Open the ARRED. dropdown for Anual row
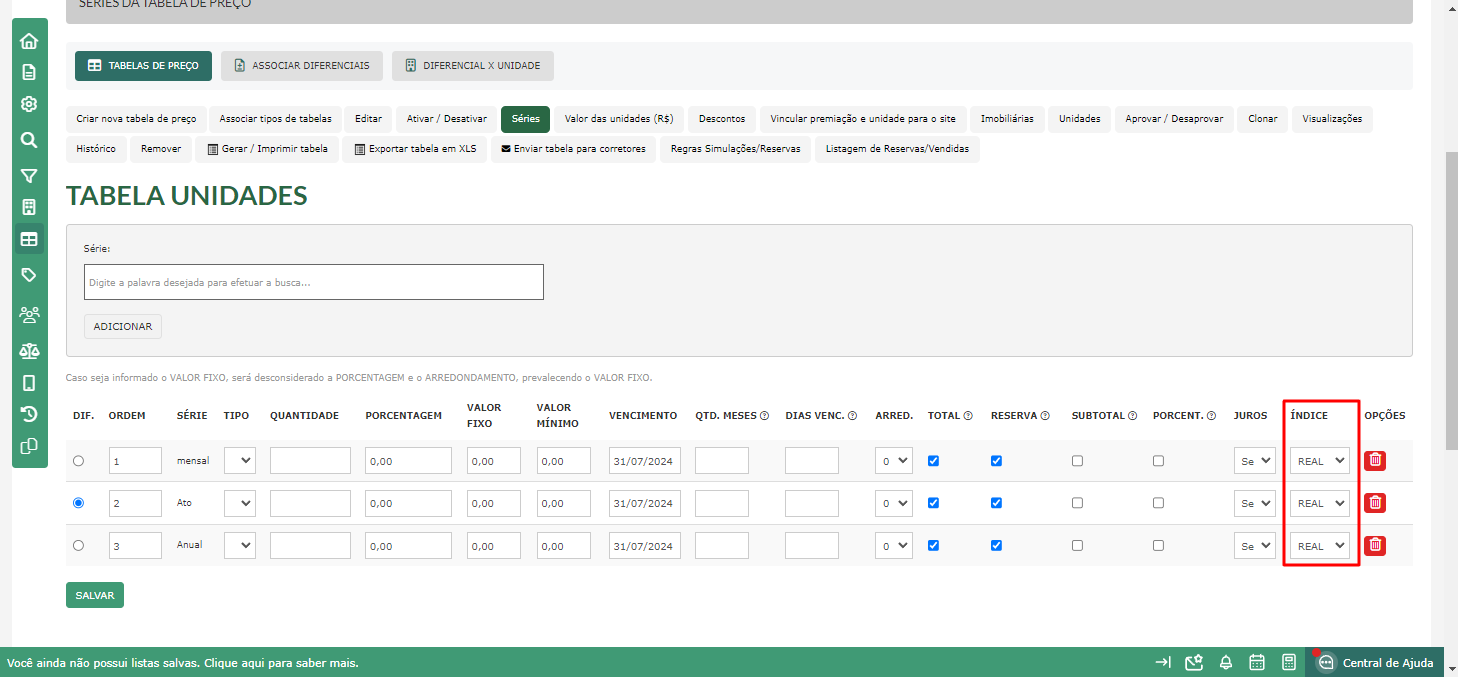 point(894,546)
